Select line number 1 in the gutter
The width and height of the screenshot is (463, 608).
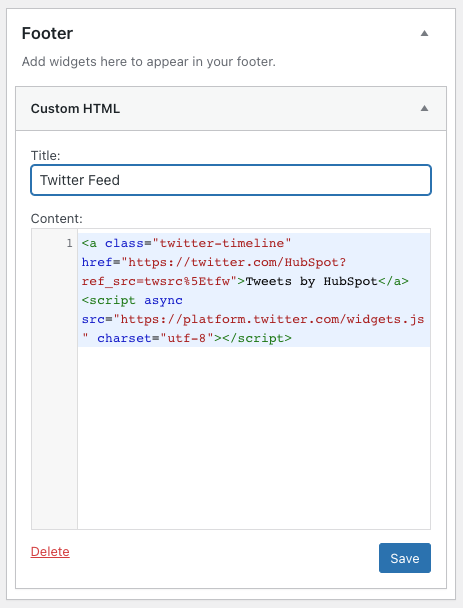pyautogui.click(x=69, y=243)
